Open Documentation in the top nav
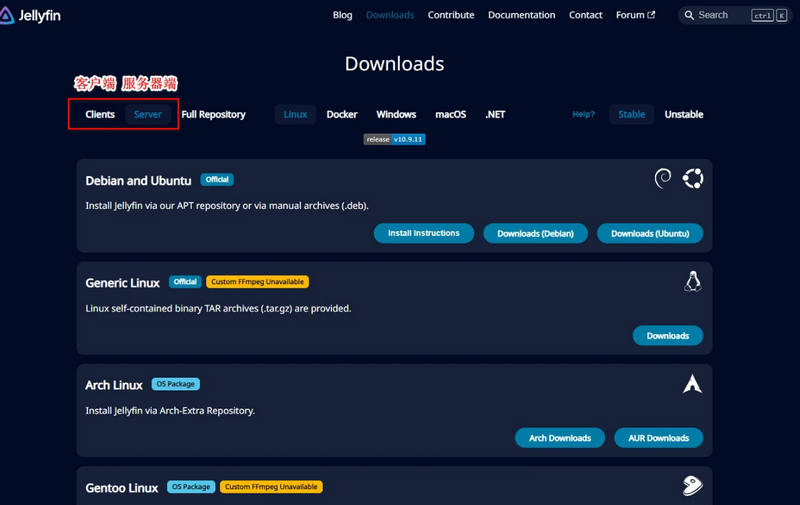This screenshot has height=505, width=800. pos(521,15)
